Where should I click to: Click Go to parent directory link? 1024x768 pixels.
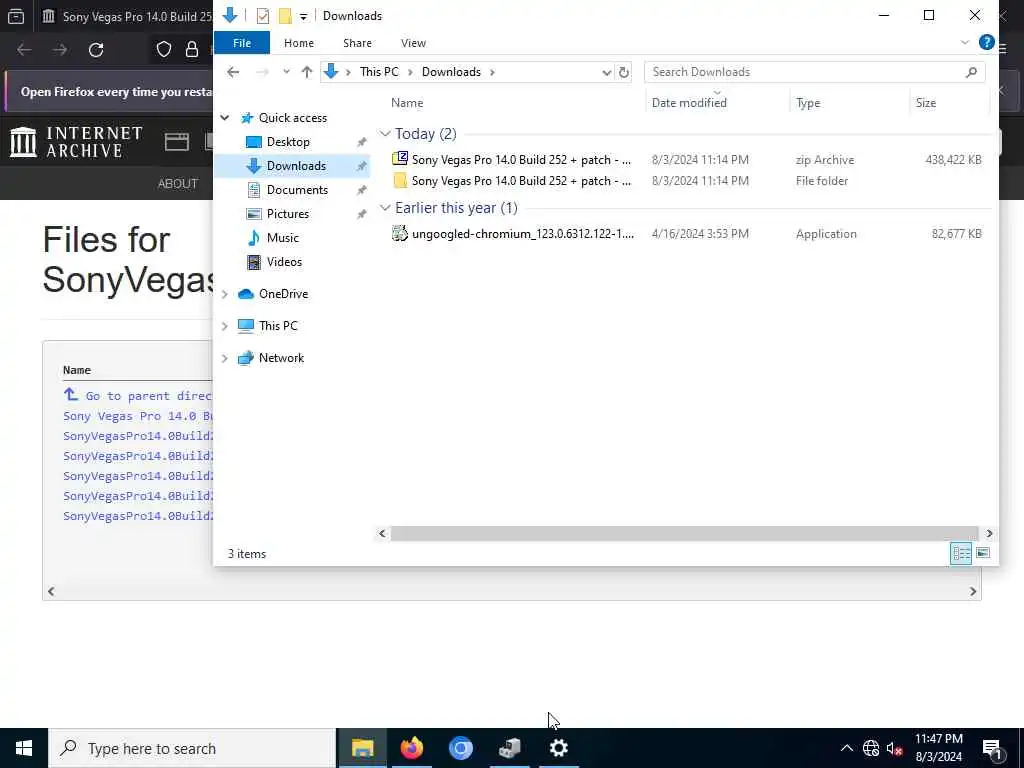click(x=138, y=395)
